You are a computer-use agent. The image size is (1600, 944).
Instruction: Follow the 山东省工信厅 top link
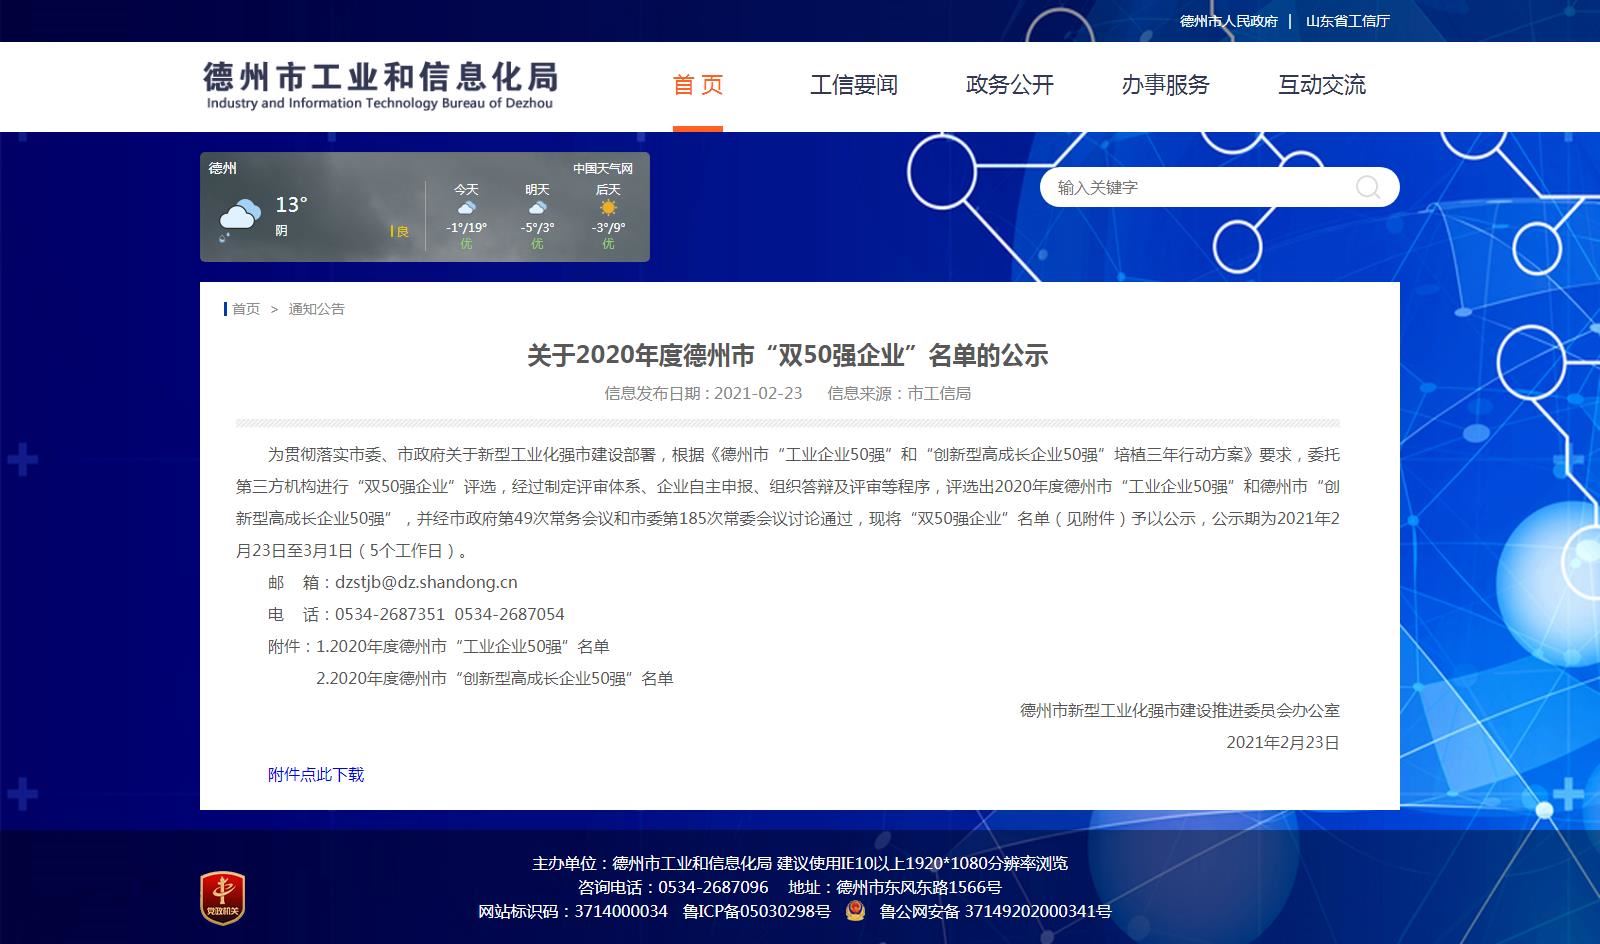click(x=1348, y=21)
